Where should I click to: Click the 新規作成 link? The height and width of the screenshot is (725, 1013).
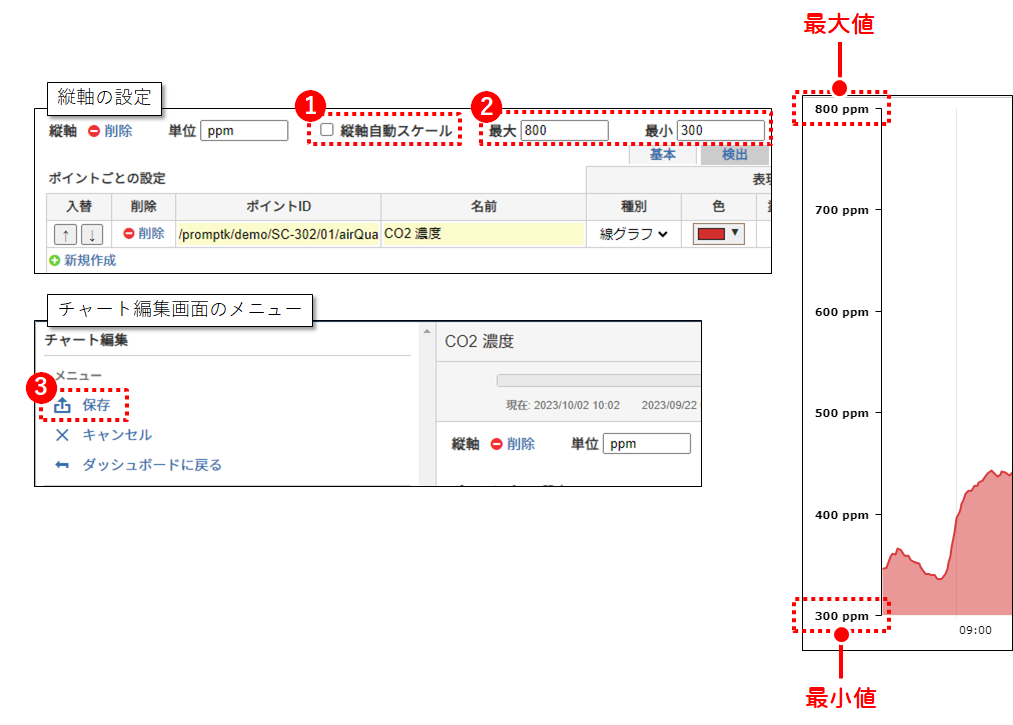90,260
